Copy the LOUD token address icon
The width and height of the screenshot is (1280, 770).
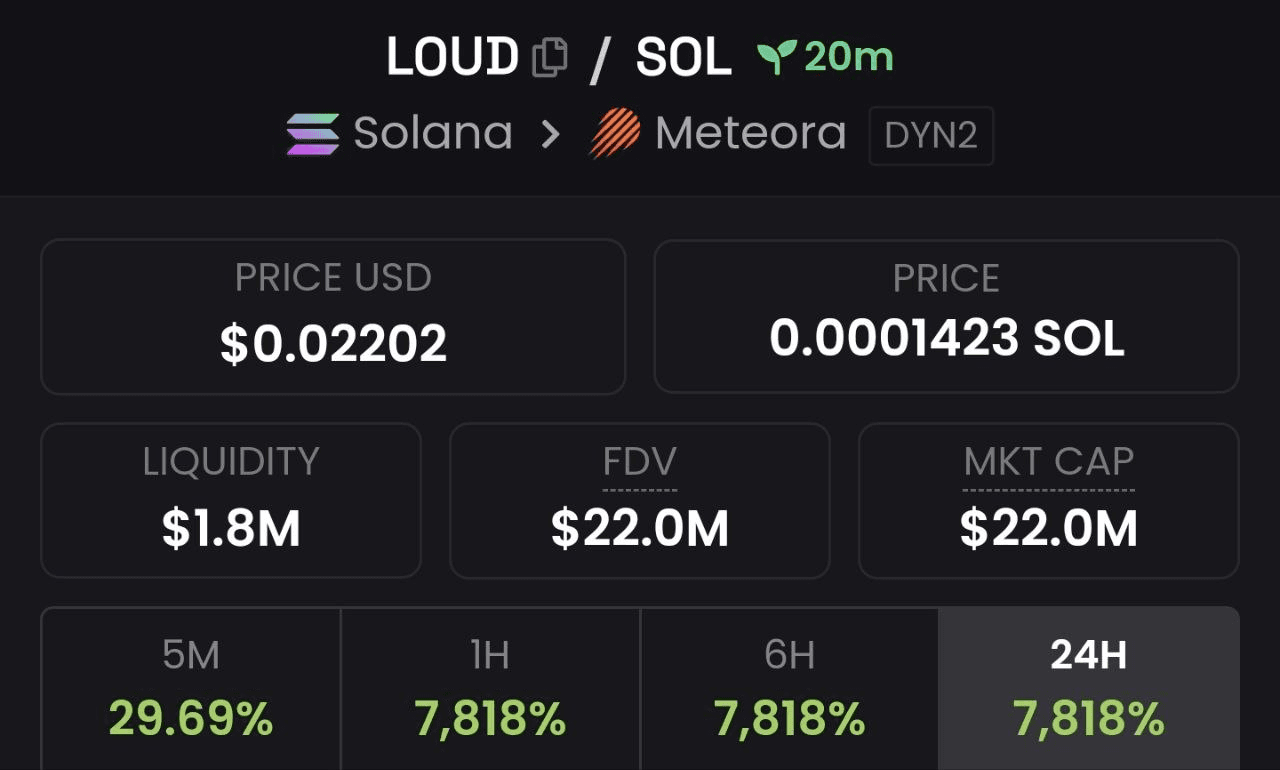(x=550, y=57)
